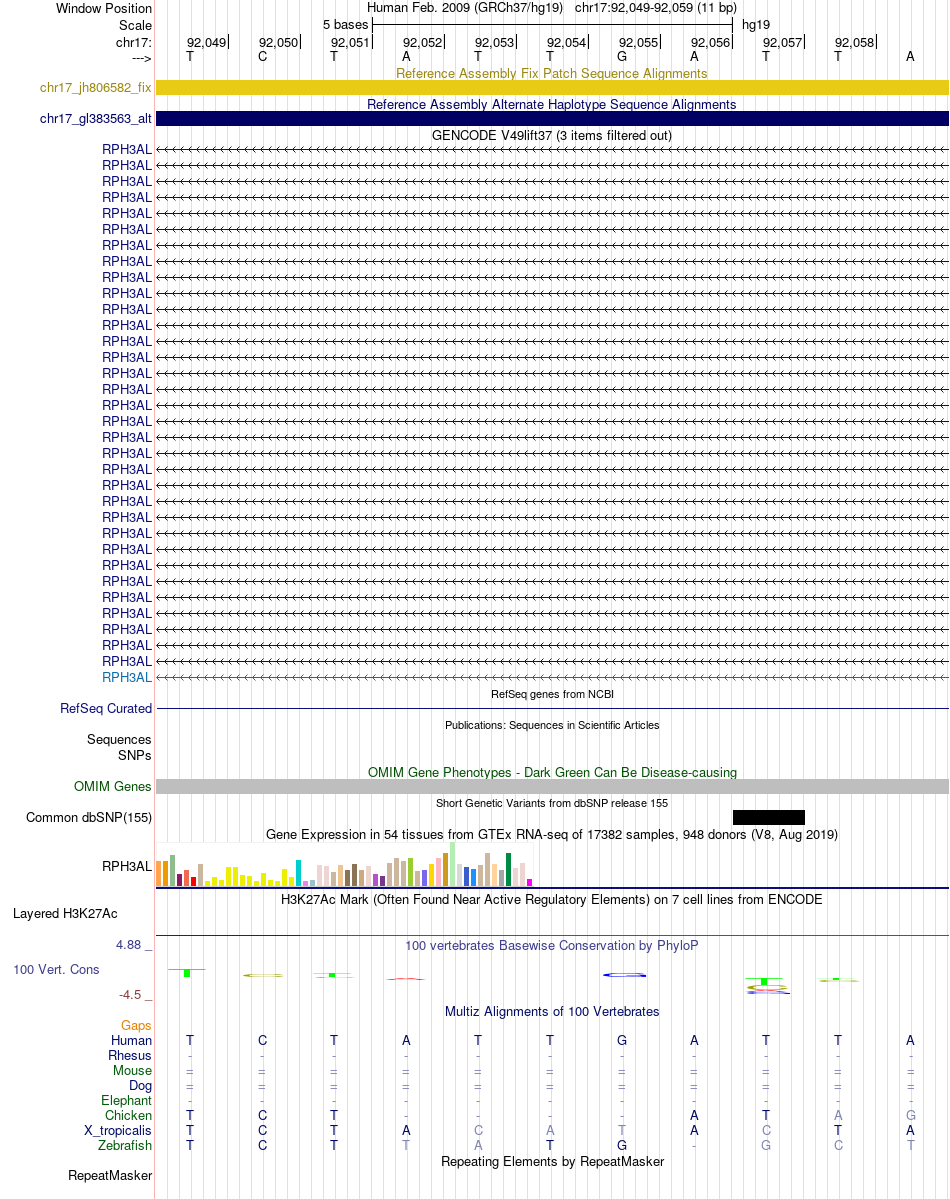The height and width of the screenshot is (1199, 950).
Task: Open the Reference Assembly Alternate Haplotype Sequence Alignments title
Action: click(551, 104)
